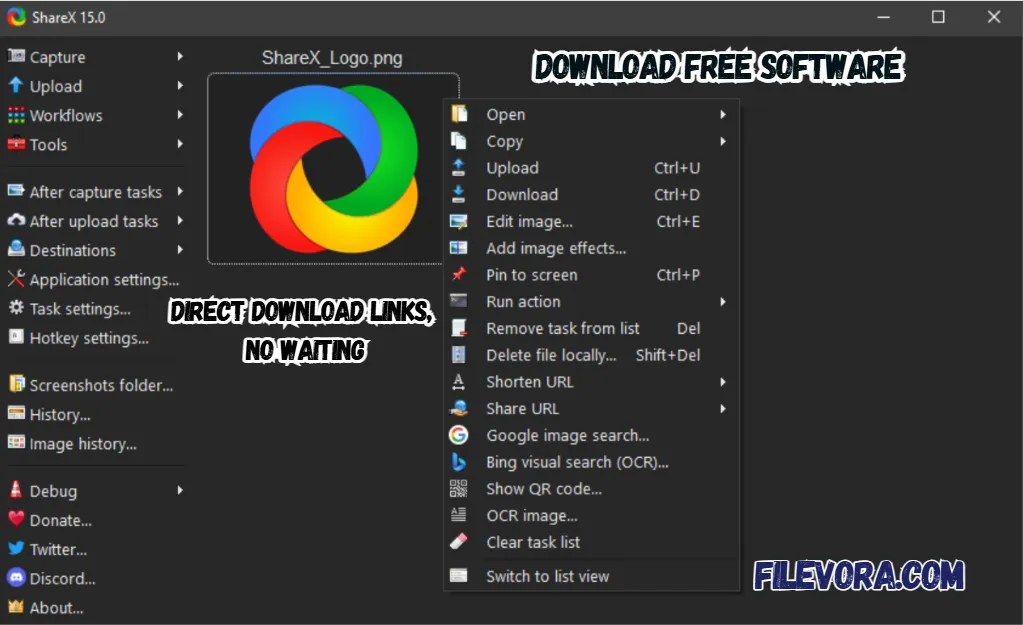Viewport: 1023px width, 625px height.
Task: Select the Capture tool icon
Action: [15, 57]
